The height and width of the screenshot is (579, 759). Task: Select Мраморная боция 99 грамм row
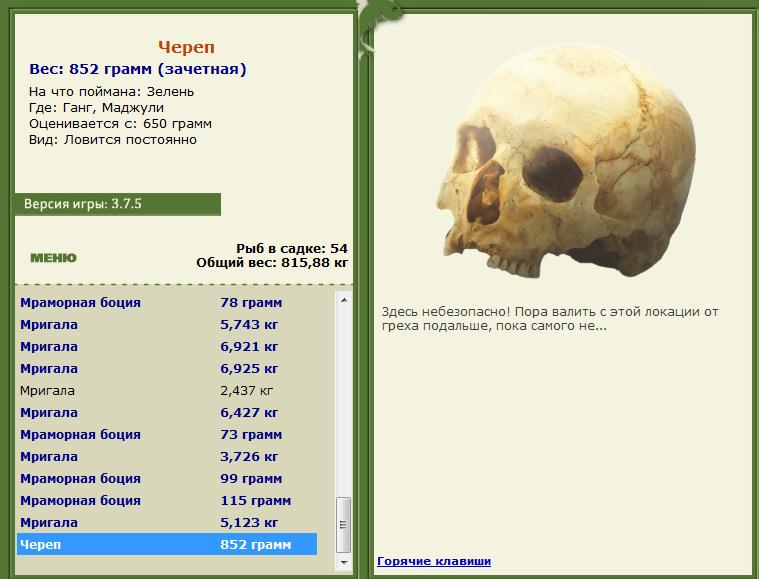point(167,478)
